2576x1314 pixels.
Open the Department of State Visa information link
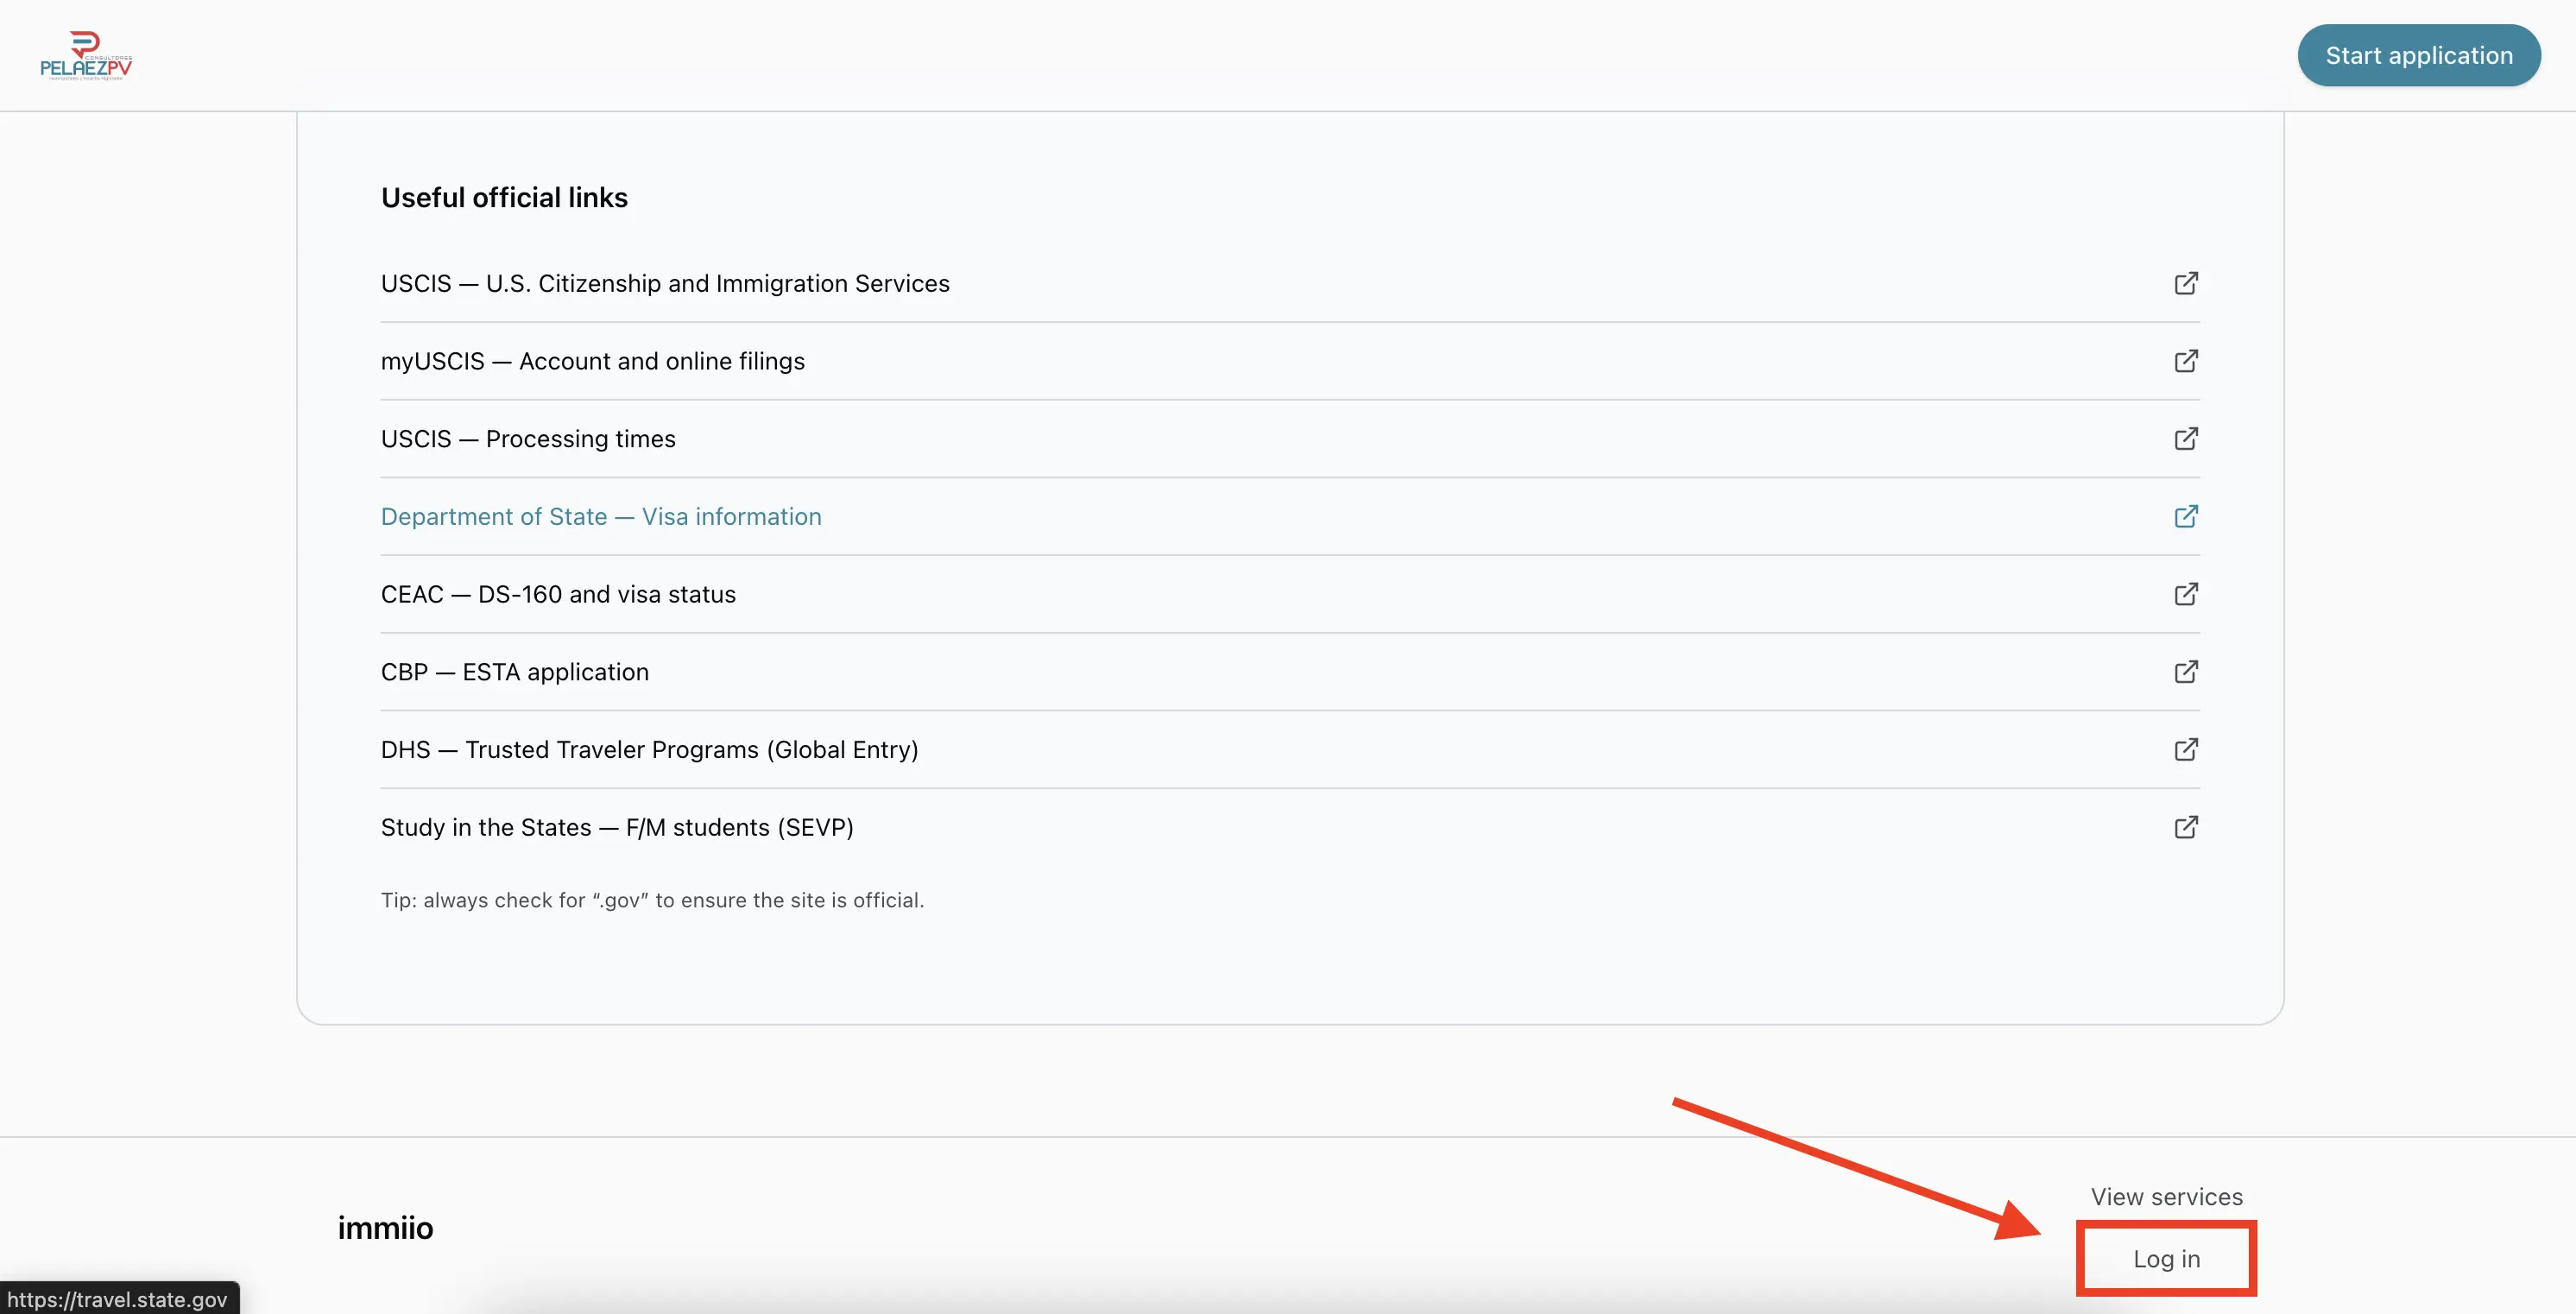600,516
